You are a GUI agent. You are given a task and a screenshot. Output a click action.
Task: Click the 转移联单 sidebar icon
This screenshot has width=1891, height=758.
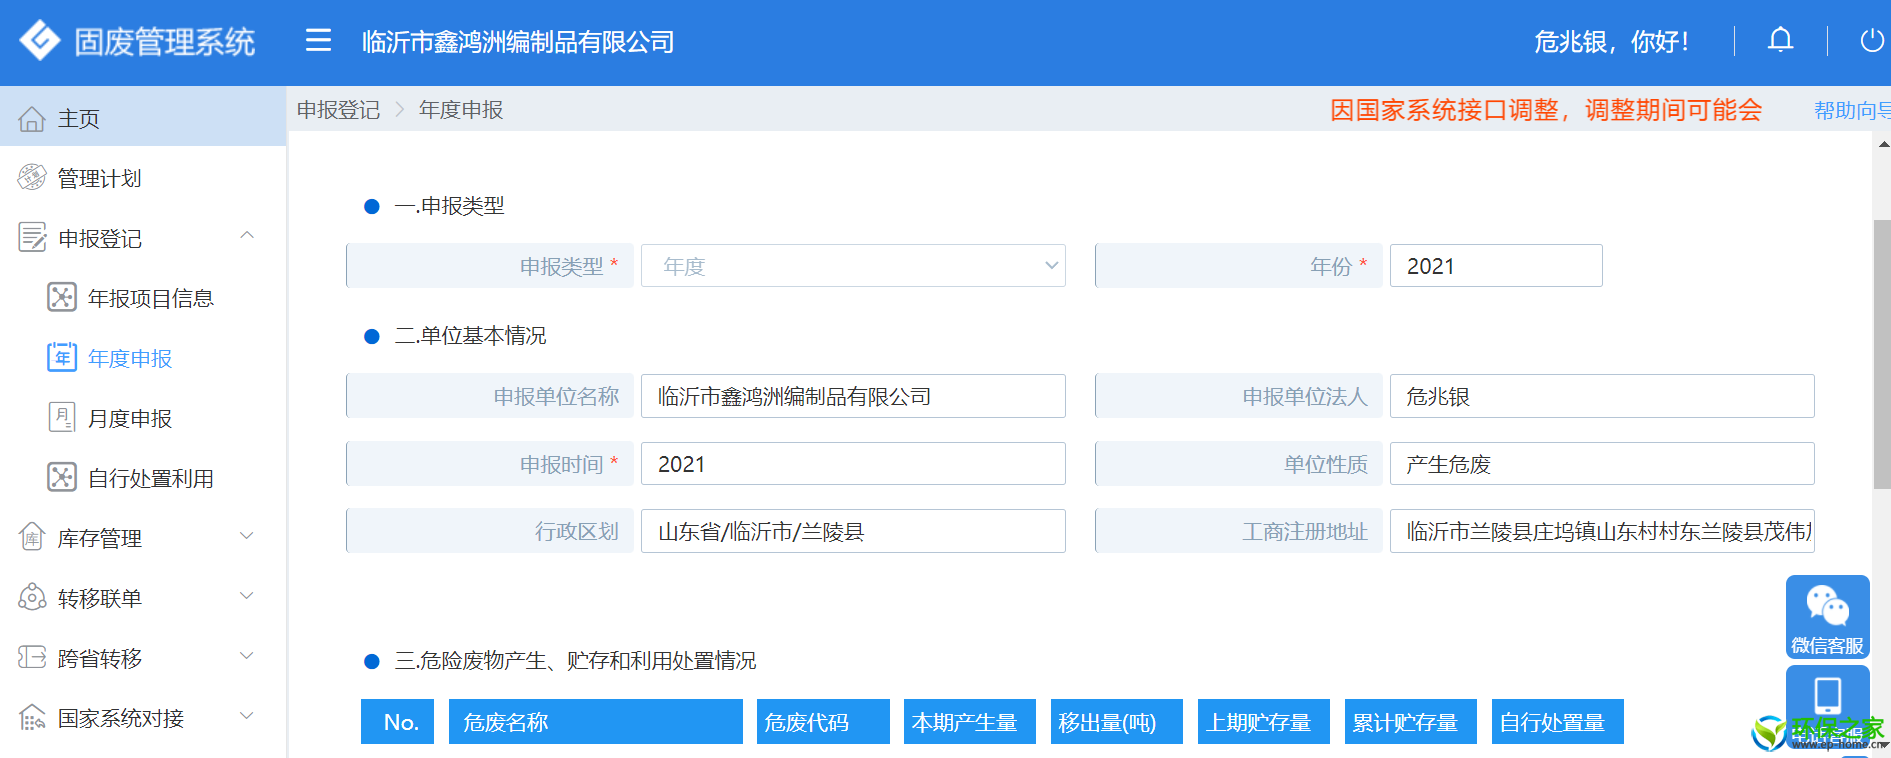(x=32, y=597)
